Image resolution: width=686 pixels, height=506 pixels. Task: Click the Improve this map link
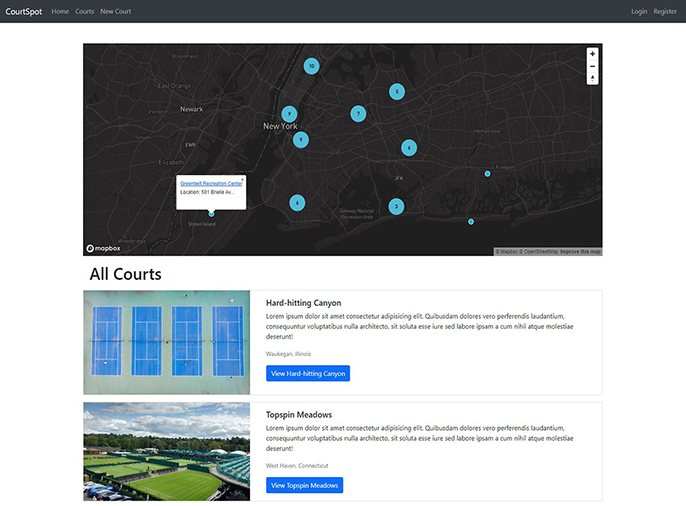click(x=581, y=252)
